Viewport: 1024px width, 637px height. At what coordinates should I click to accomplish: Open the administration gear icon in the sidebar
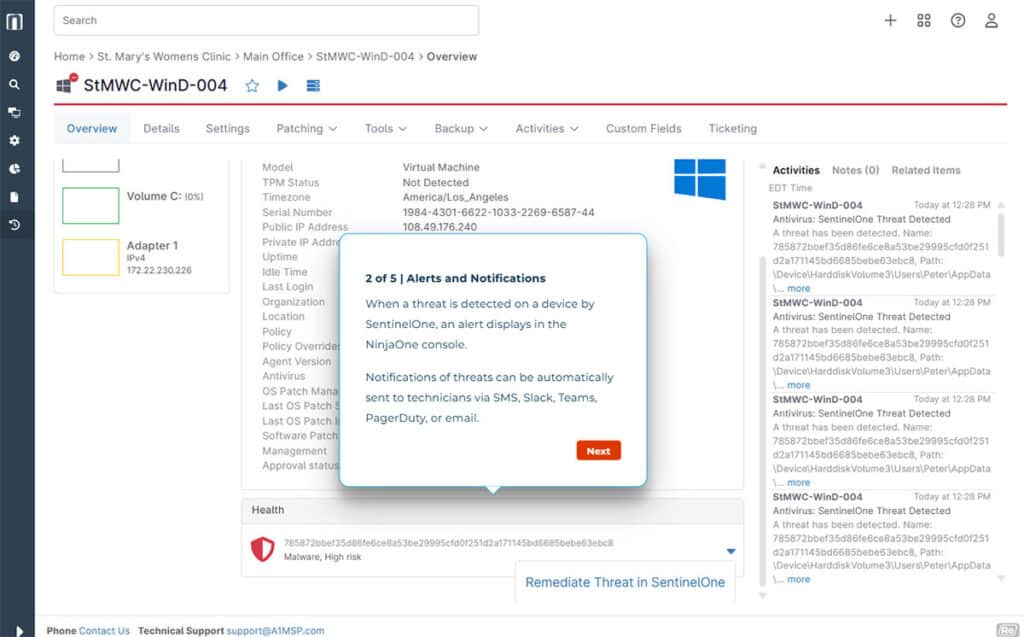(x=14, y=141)
